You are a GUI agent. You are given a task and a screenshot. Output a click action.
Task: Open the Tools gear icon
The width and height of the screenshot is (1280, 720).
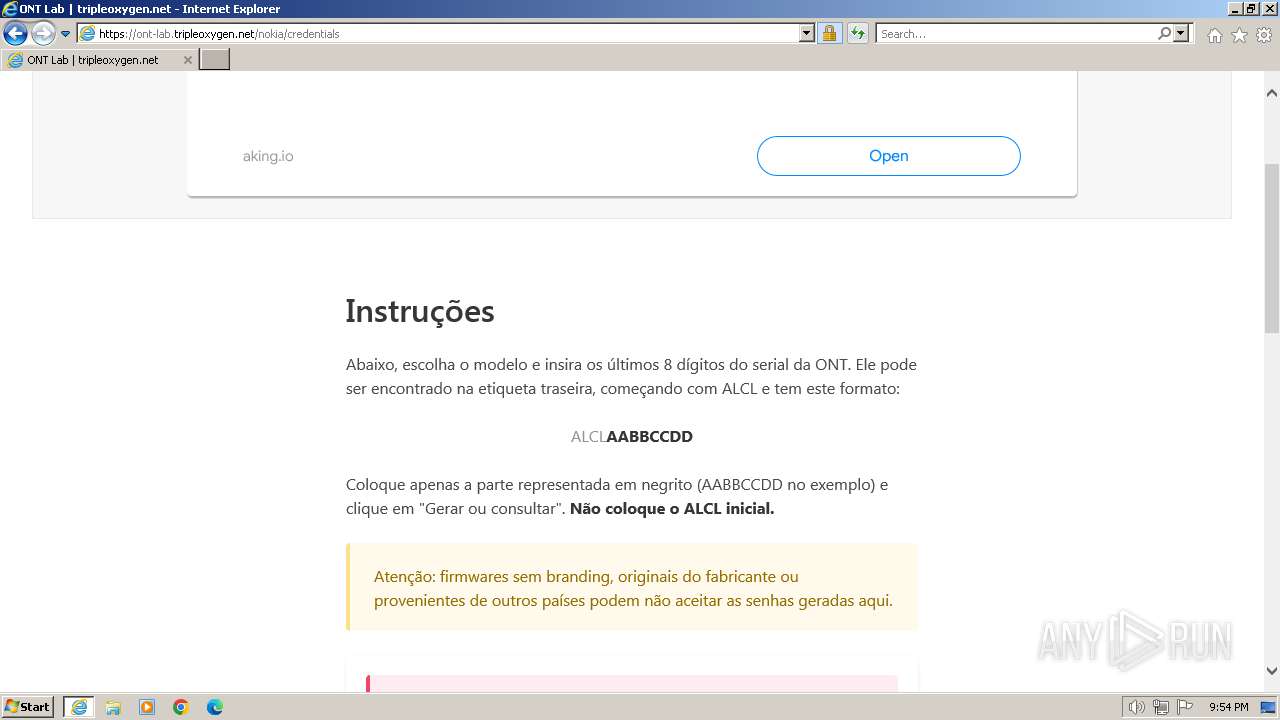1264,35
